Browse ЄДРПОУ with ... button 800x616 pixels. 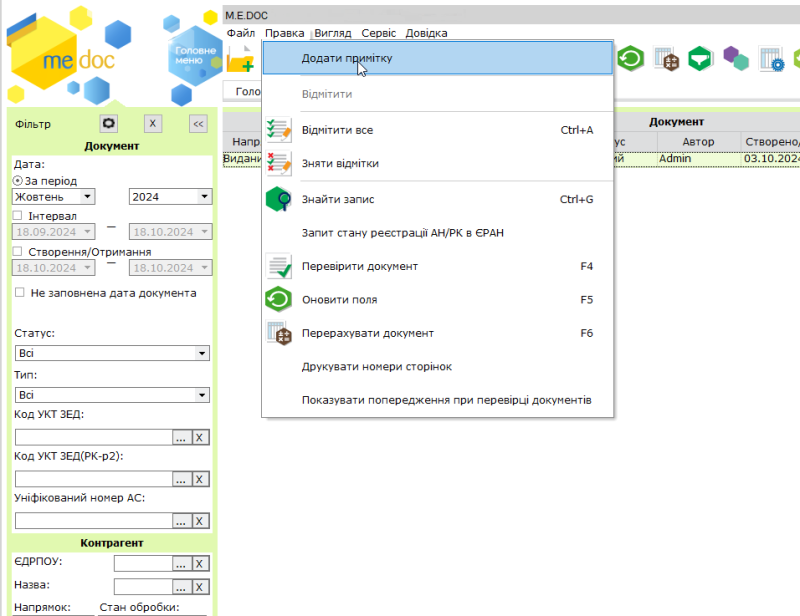[181, 563]
